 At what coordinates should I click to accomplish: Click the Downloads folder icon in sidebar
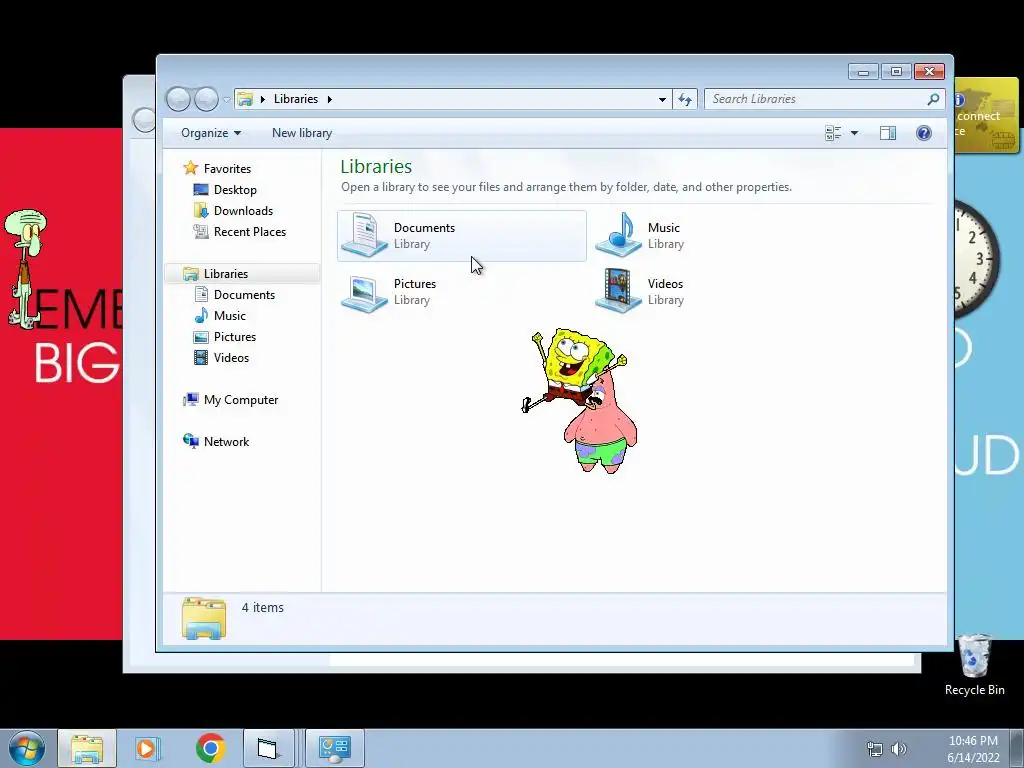(201, 210)
